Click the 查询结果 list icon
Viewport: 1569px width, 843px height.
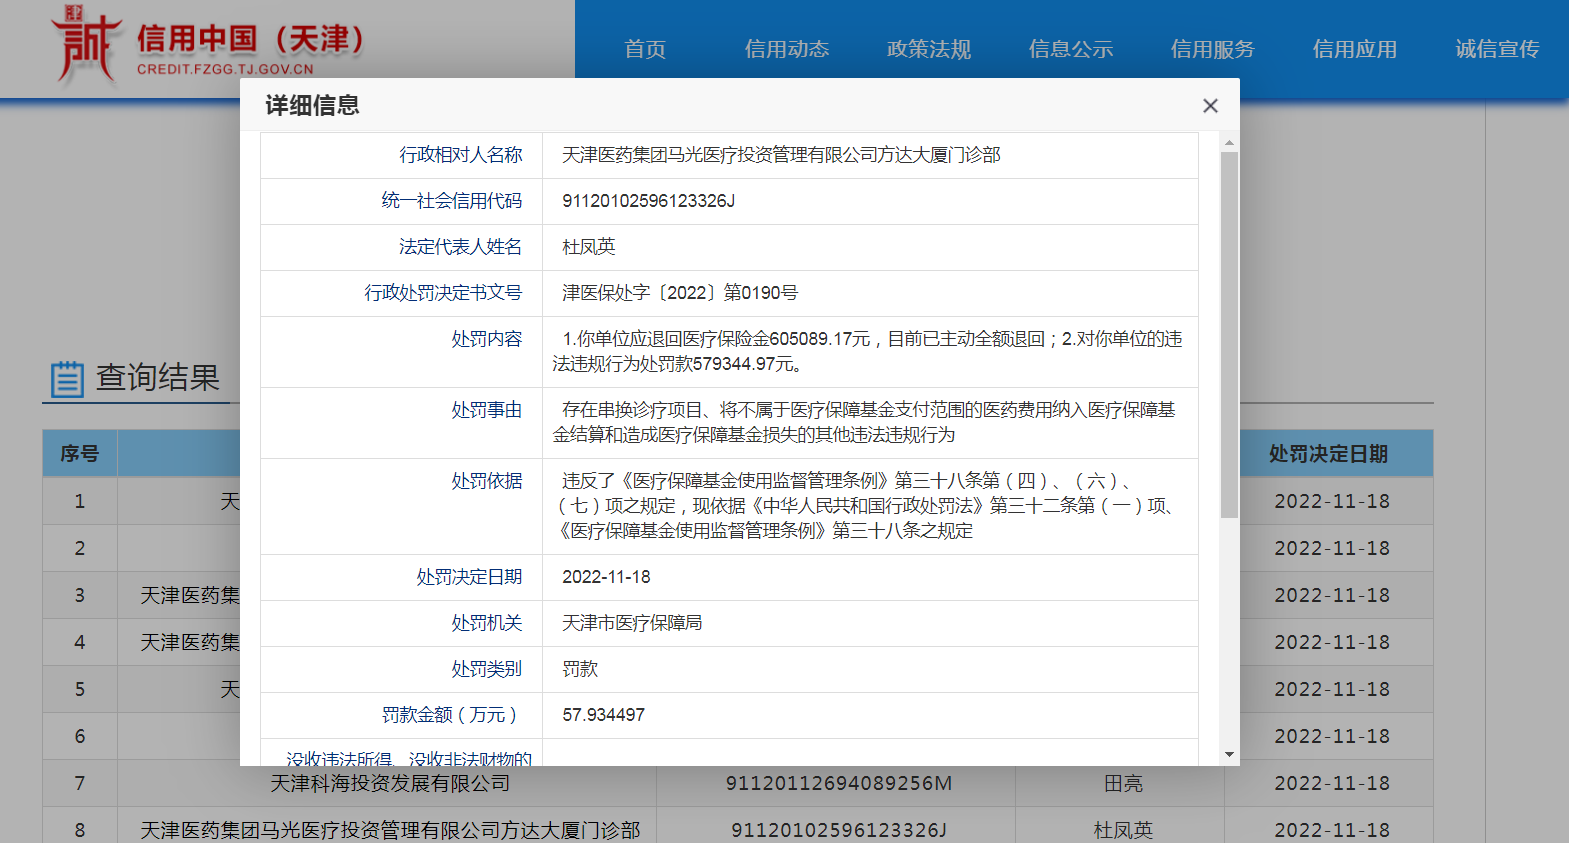[x=67, y=379]
